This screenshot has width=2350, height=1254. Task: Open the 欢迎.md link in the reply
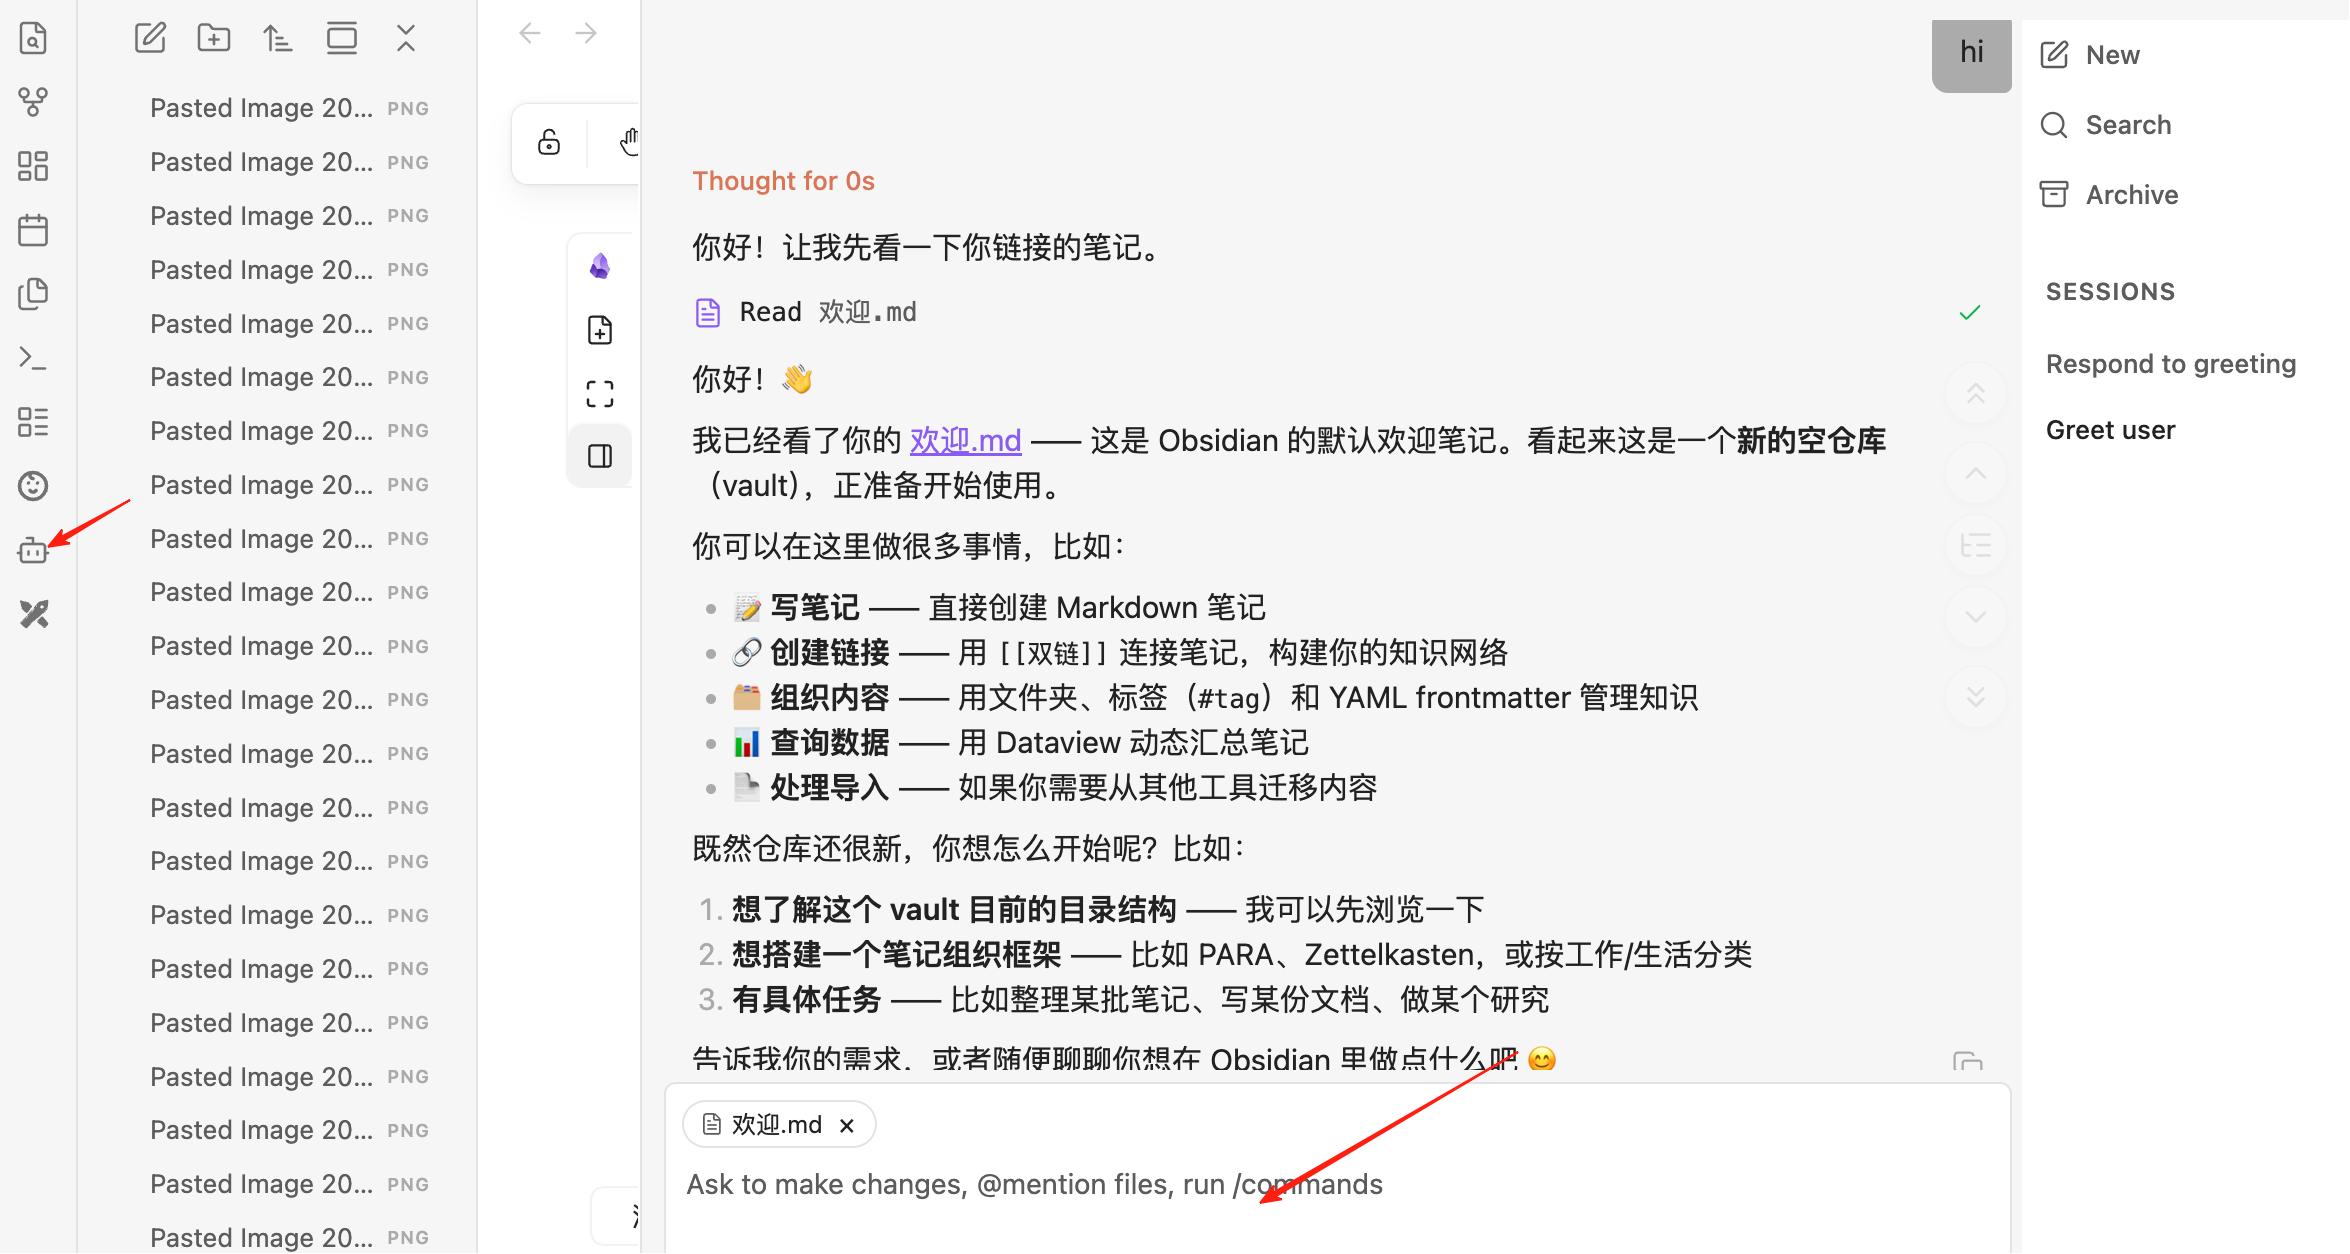pos(965,440)
